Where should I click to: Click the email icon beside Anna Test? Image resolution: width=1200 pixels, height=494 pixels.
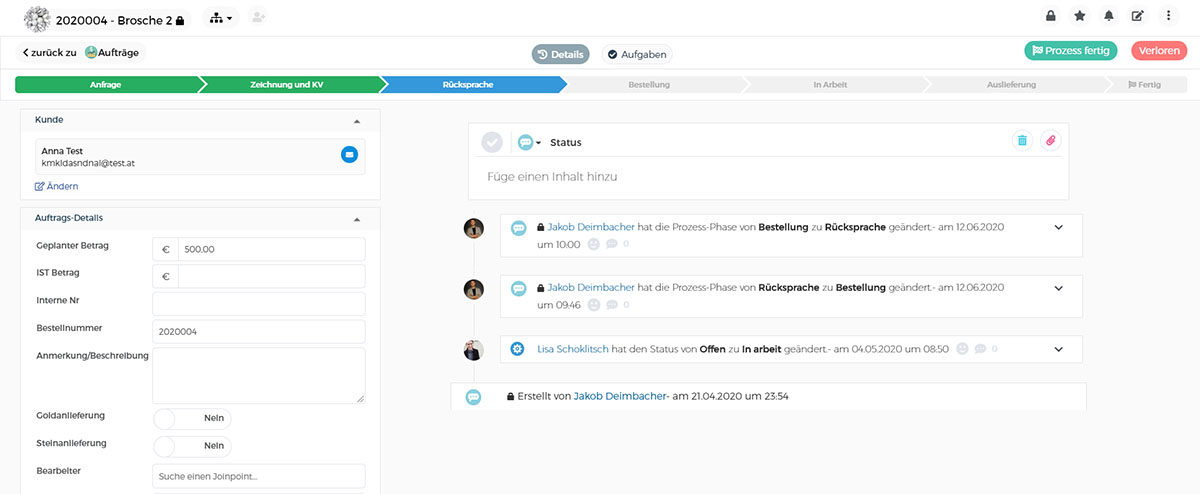point(349,155)
